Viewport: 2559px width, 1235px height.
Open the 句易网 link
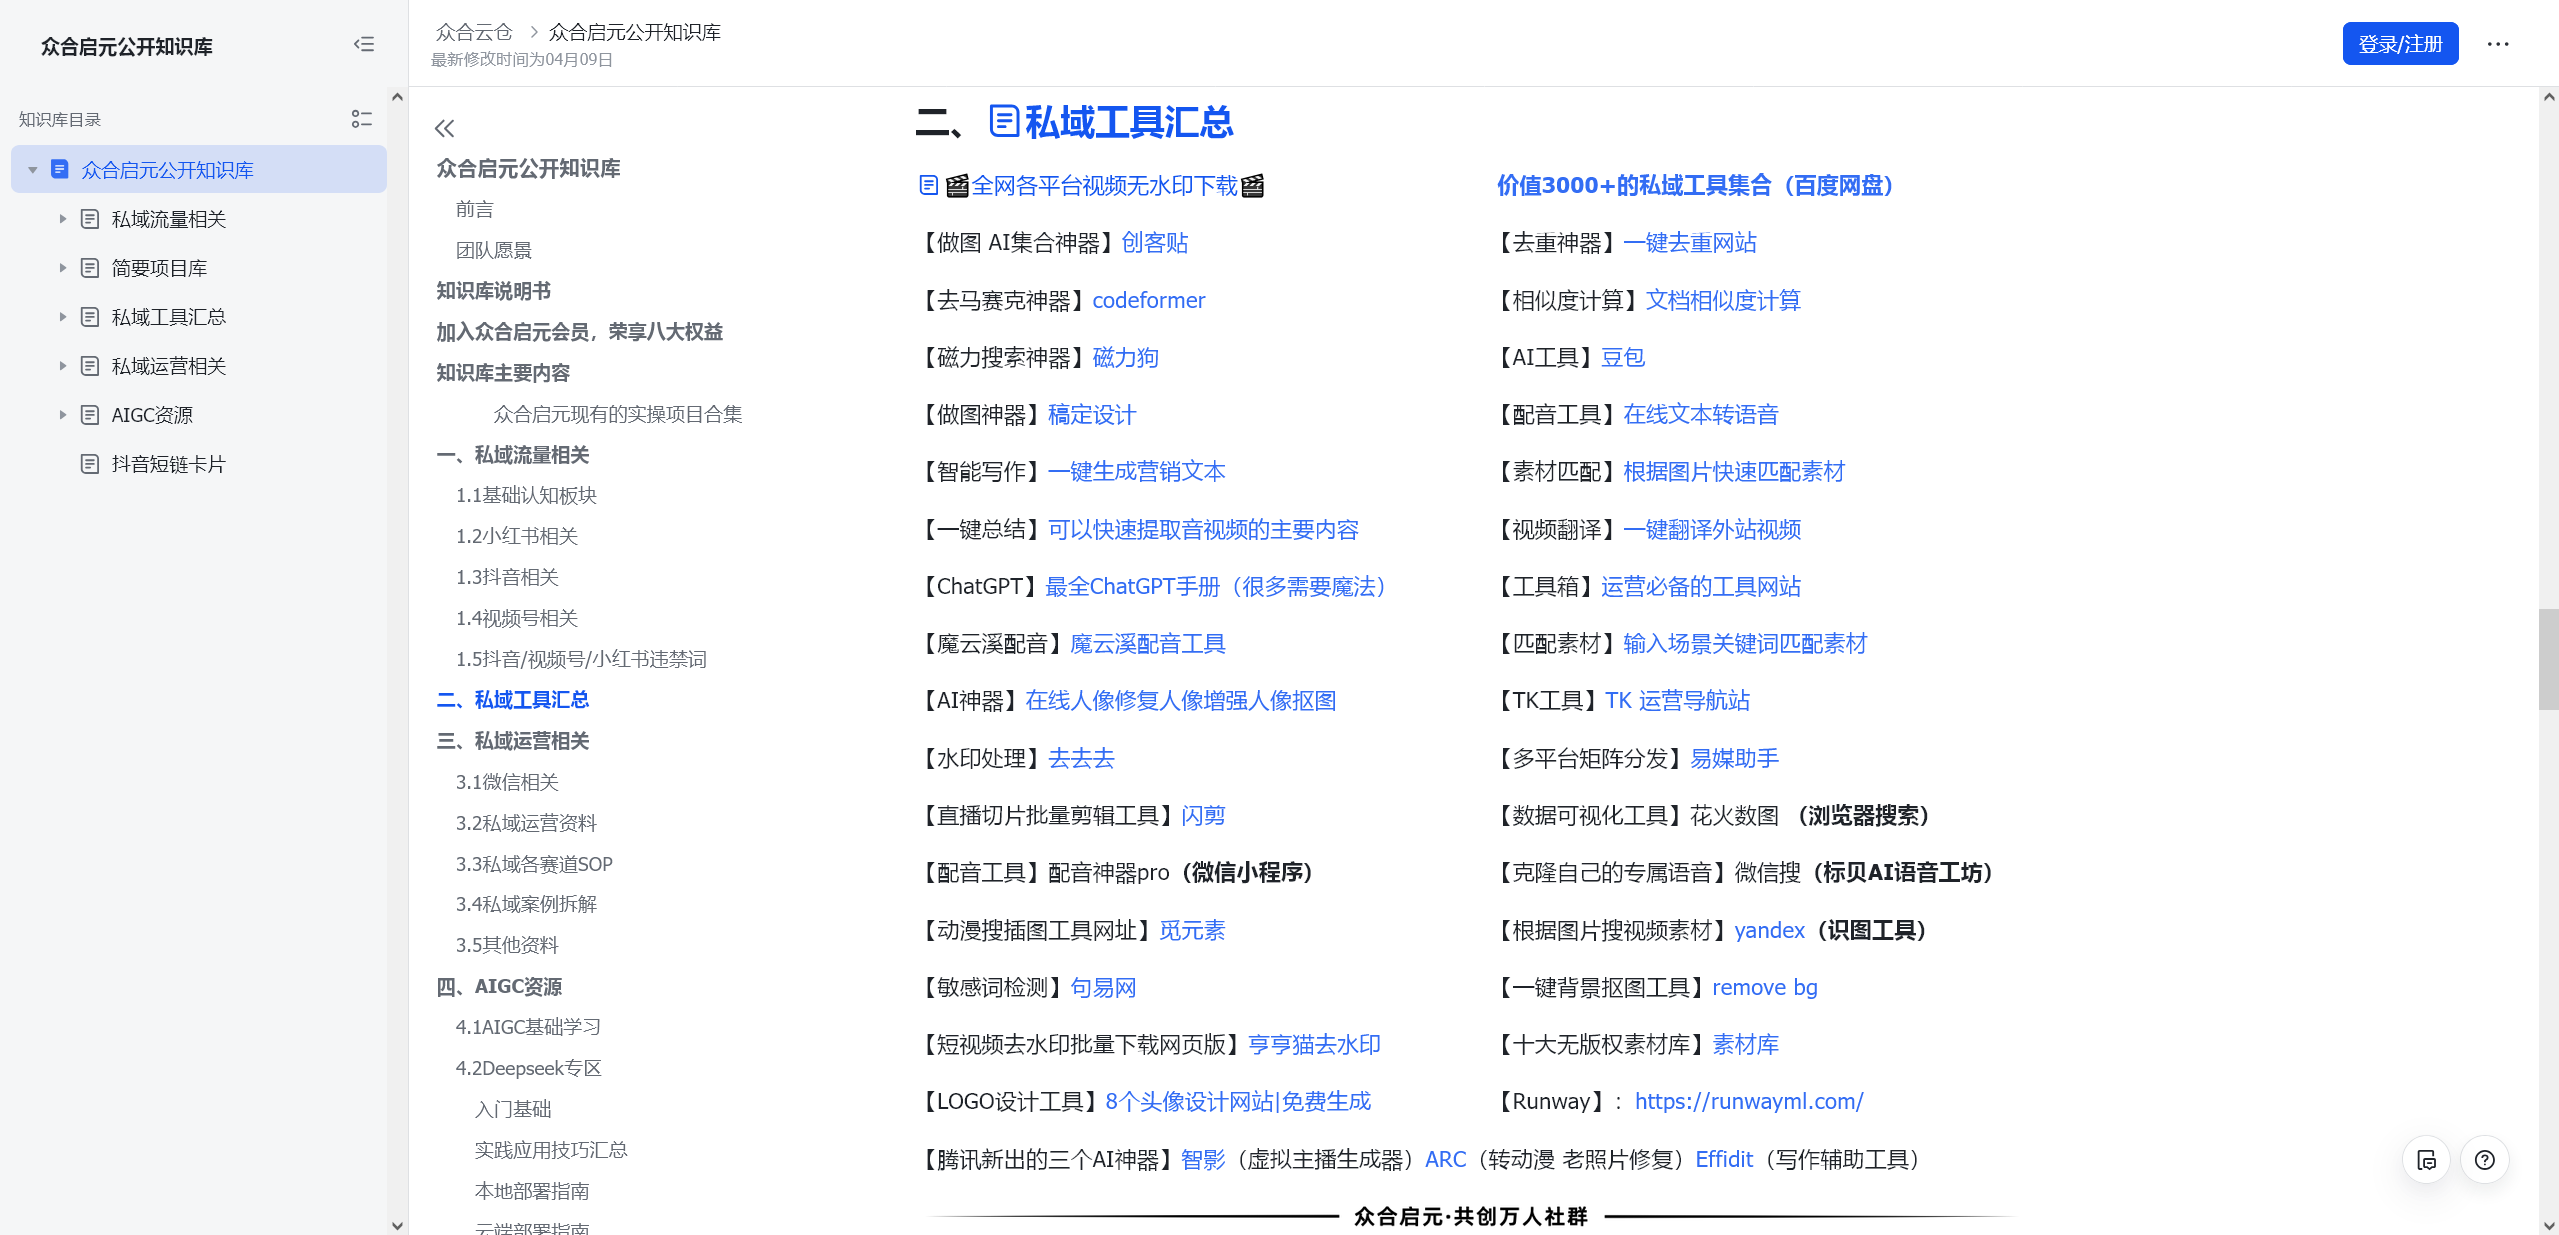coord(1103,987)
